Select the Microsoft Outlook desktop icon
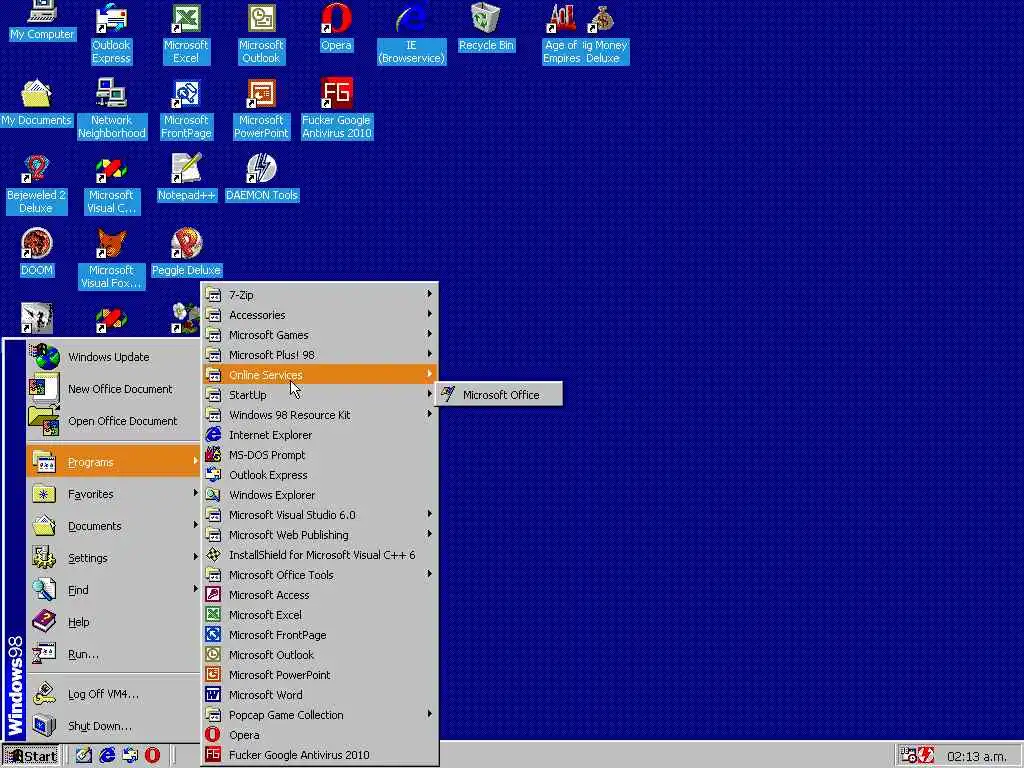Screen dimensions: 1024x768 click(261, 34)
